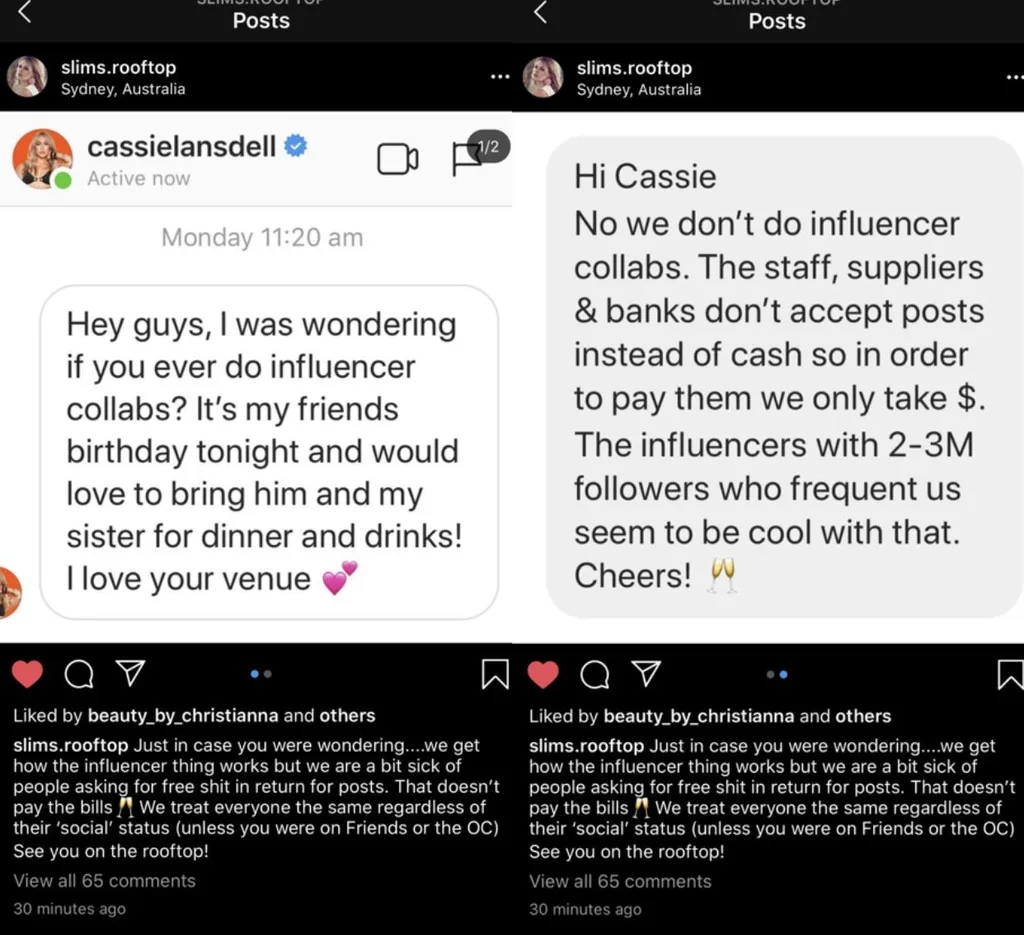Open three-dot options menu on left post
1024x935 pixels.
coord(500,78)
